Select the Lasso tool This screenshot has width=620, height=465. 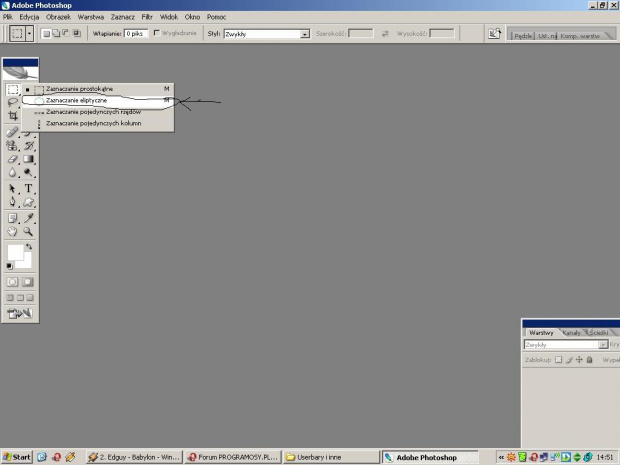click(x=13, y=102)
